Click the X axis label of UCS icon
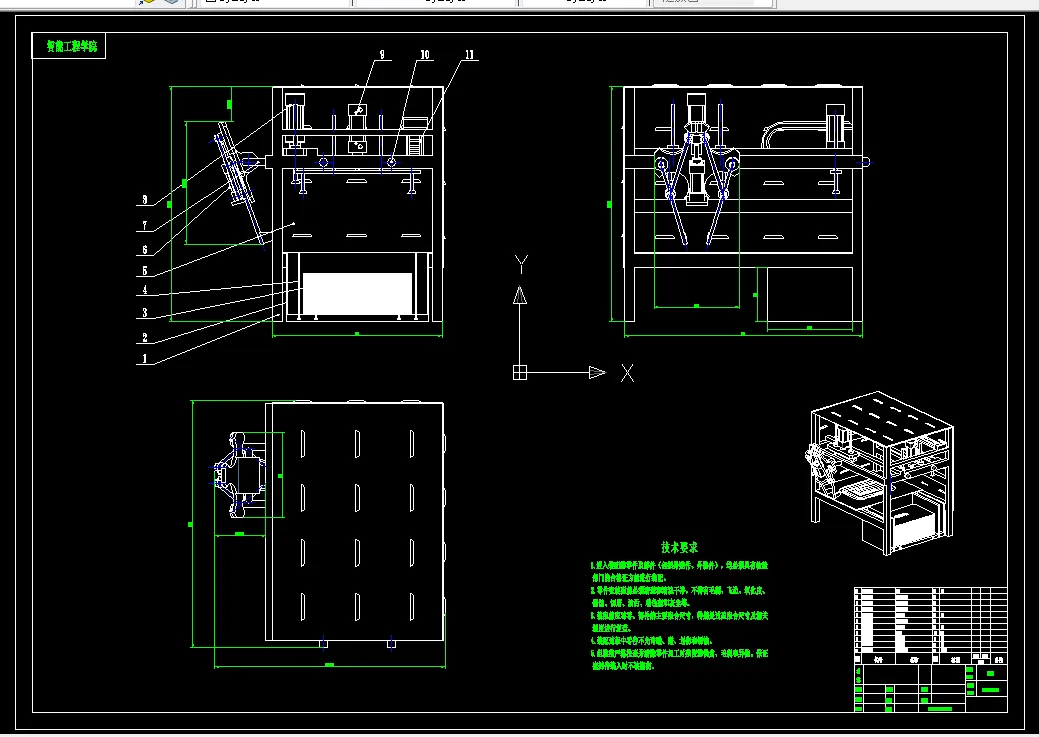Image resolution: width=1039 pixels, height=737 pixels. [628, 373]
